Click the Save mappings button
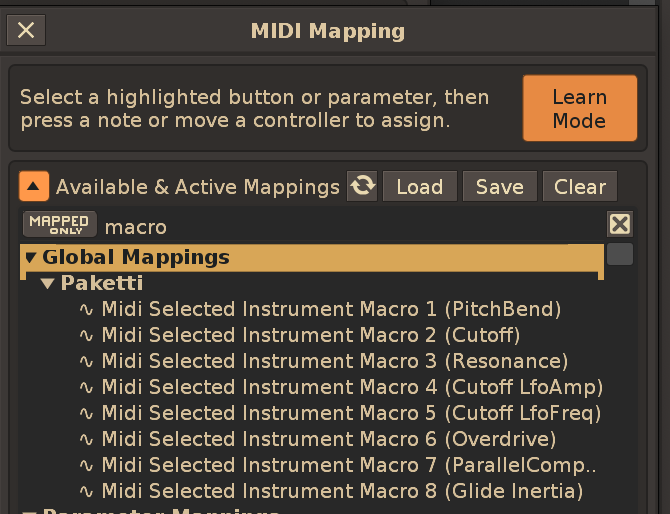Screen dimensions: 670x514 click(x=499, y=187)
